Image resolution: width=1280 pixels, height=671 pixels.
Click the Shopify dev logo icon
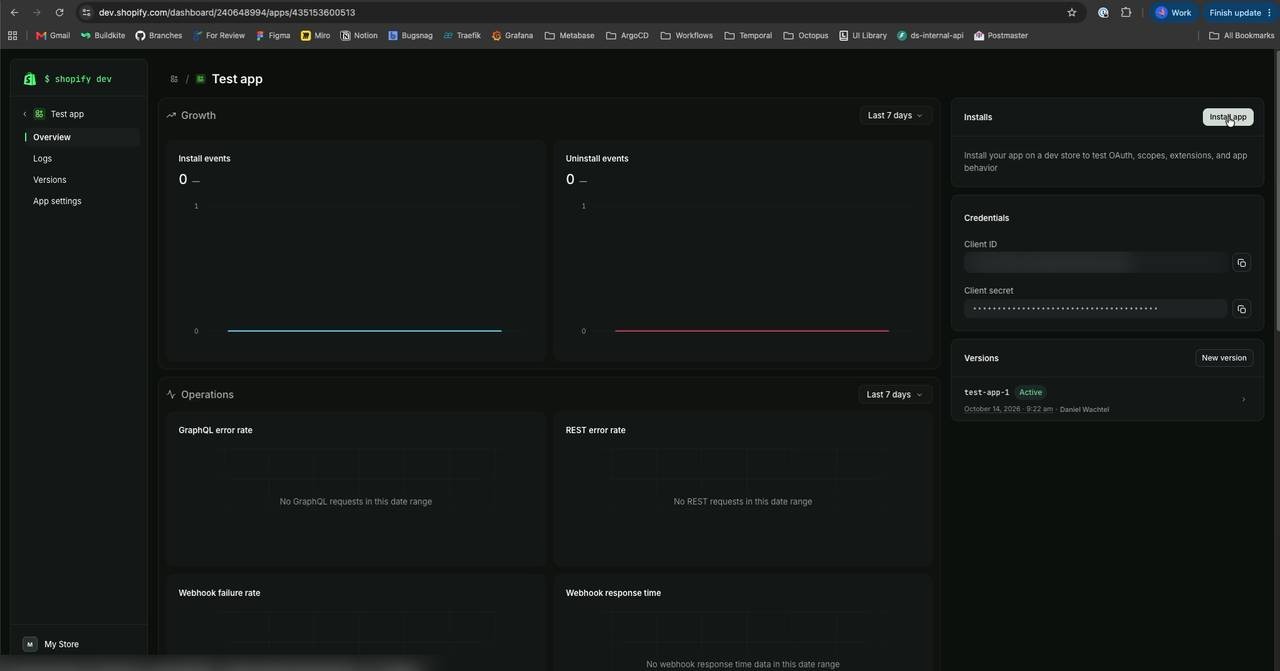tap(30, 79)
